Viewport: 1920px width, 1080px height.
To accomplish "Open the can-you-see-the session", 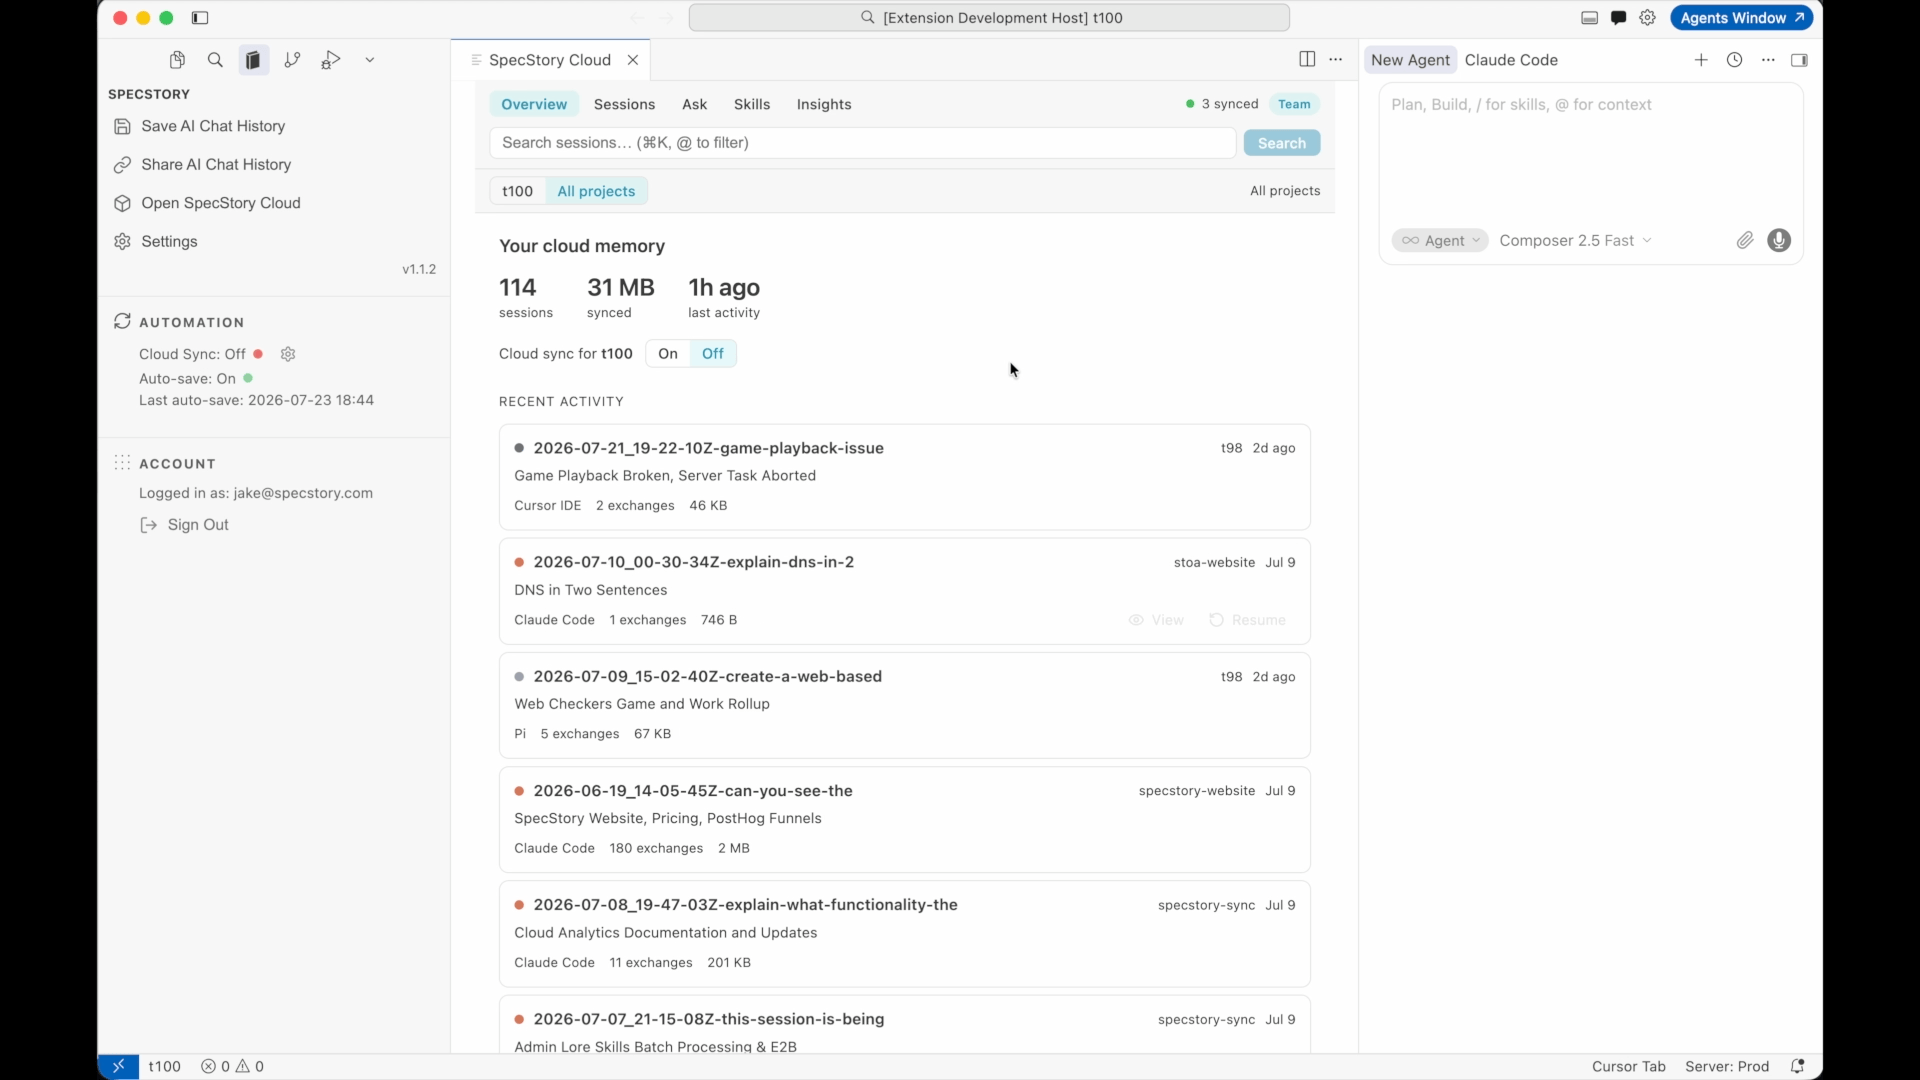I will click(x=905, y=819).
